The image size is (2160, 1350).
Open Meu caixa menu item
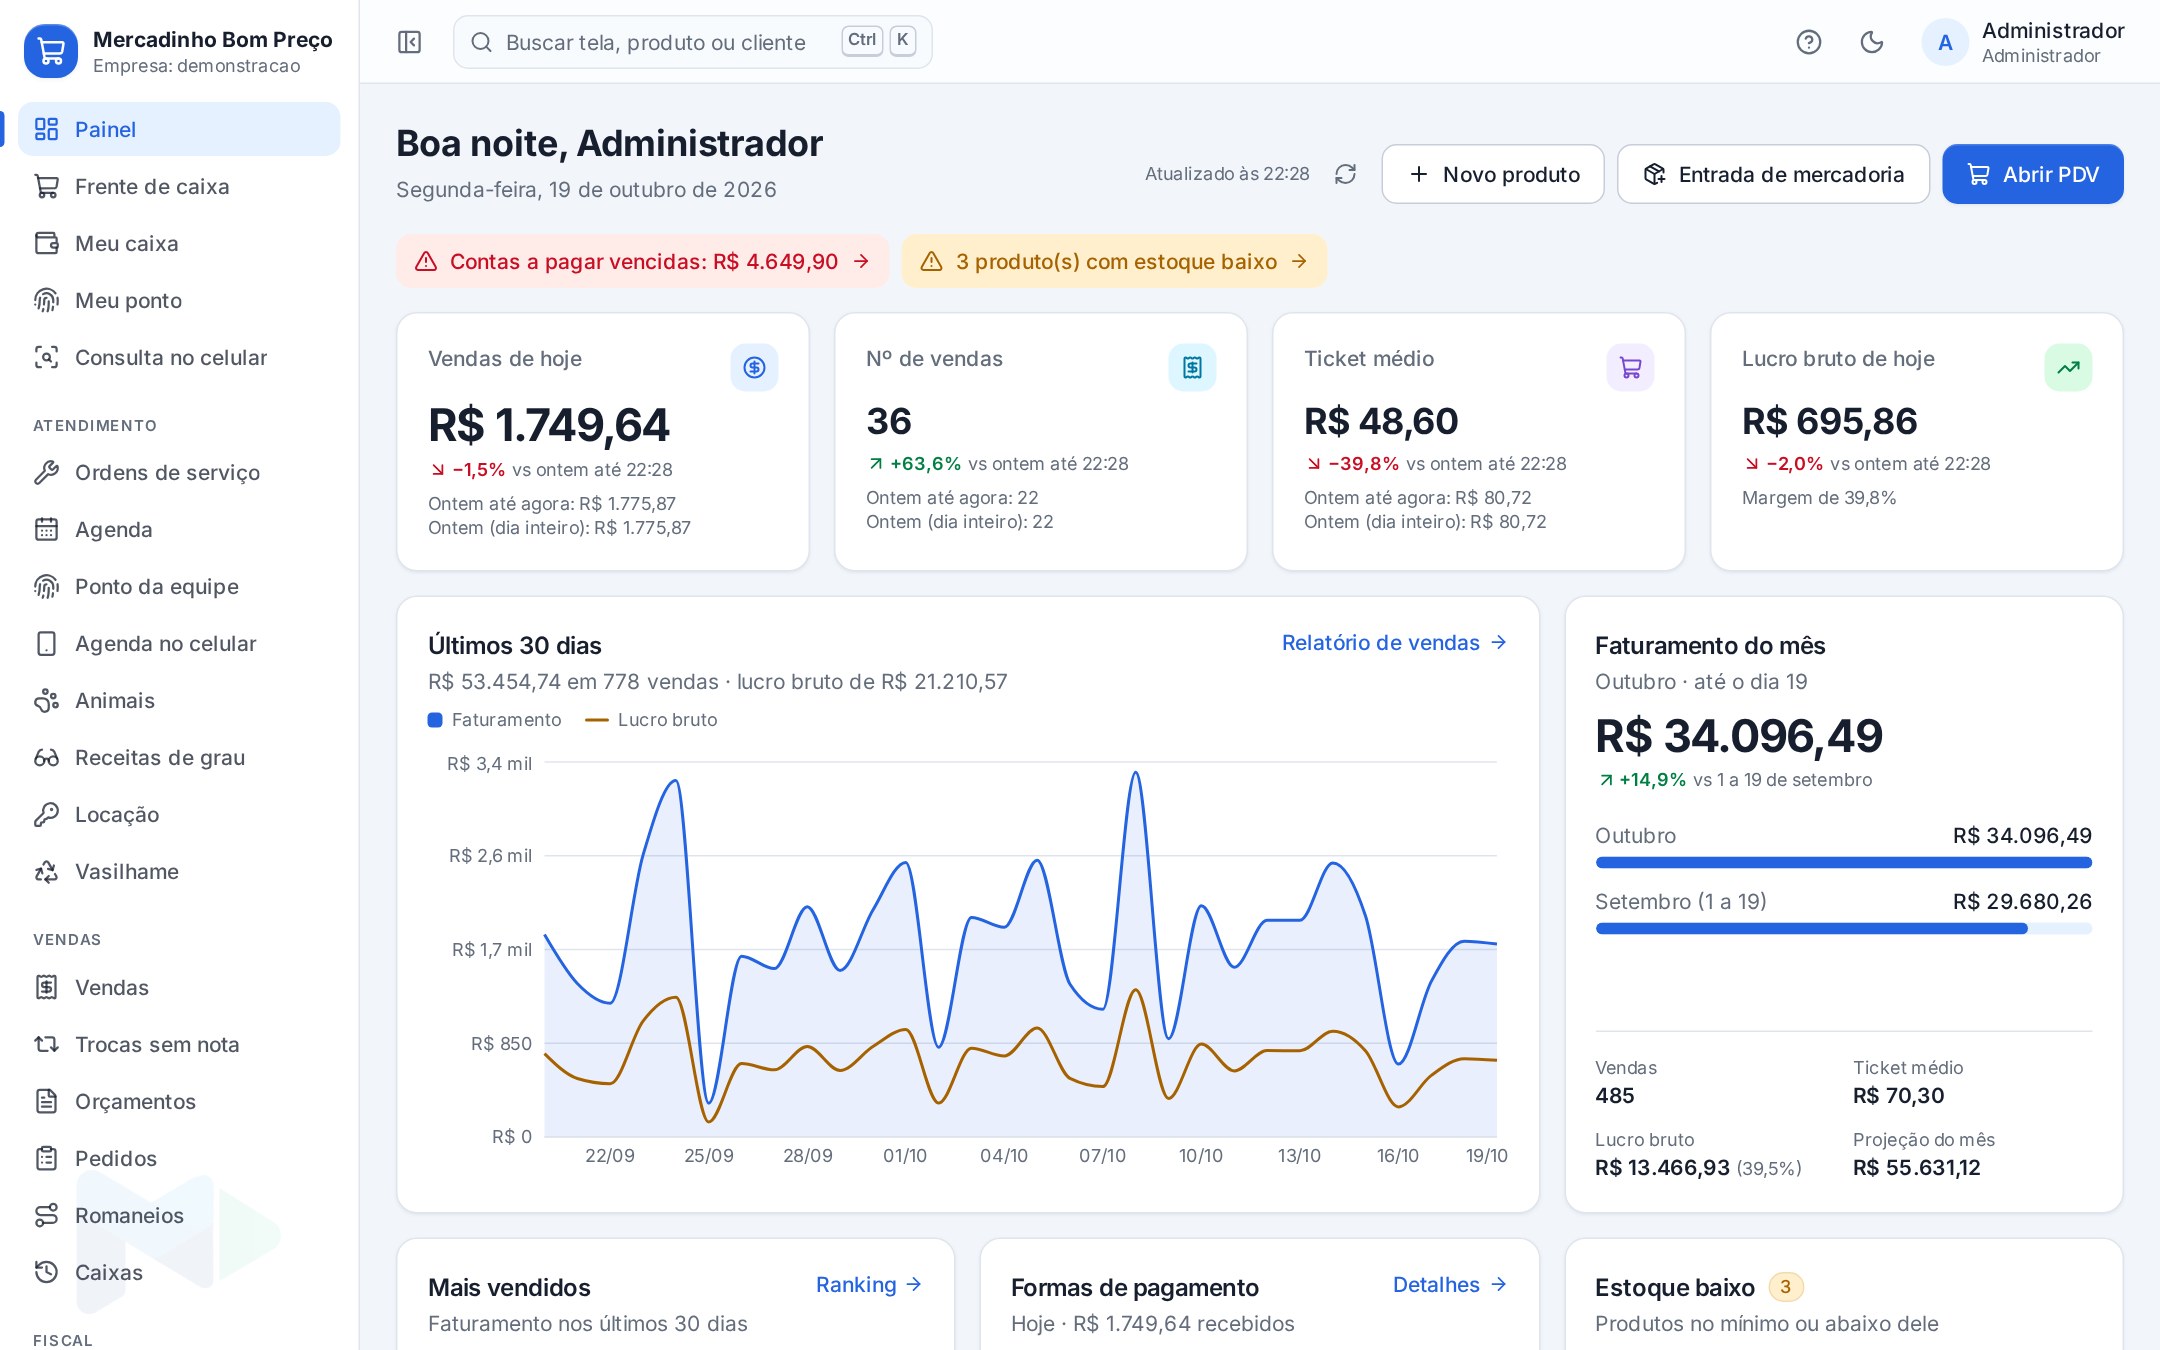(x=179, y=243)
